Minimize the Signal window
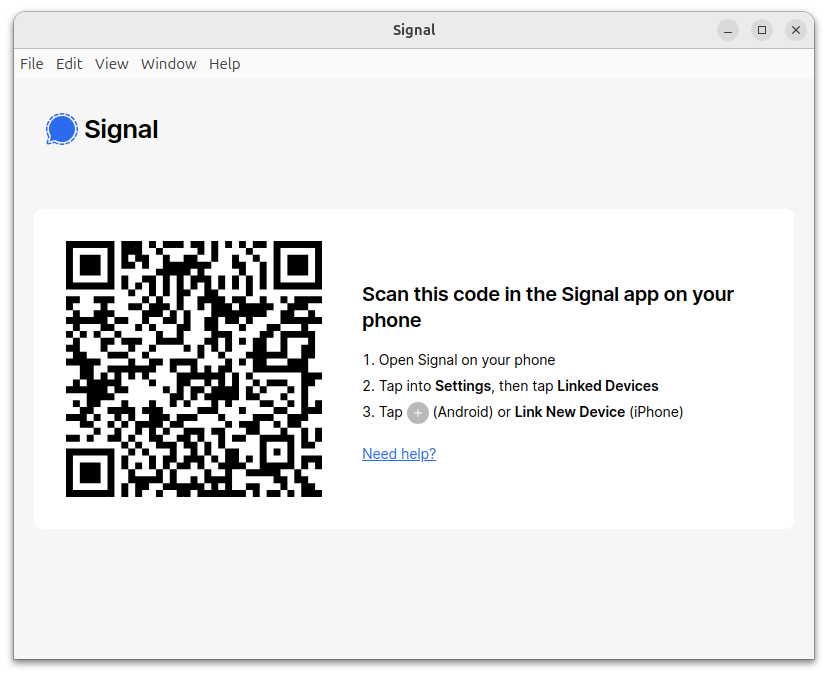The image size is (828, 676). [x=728, y=30]
